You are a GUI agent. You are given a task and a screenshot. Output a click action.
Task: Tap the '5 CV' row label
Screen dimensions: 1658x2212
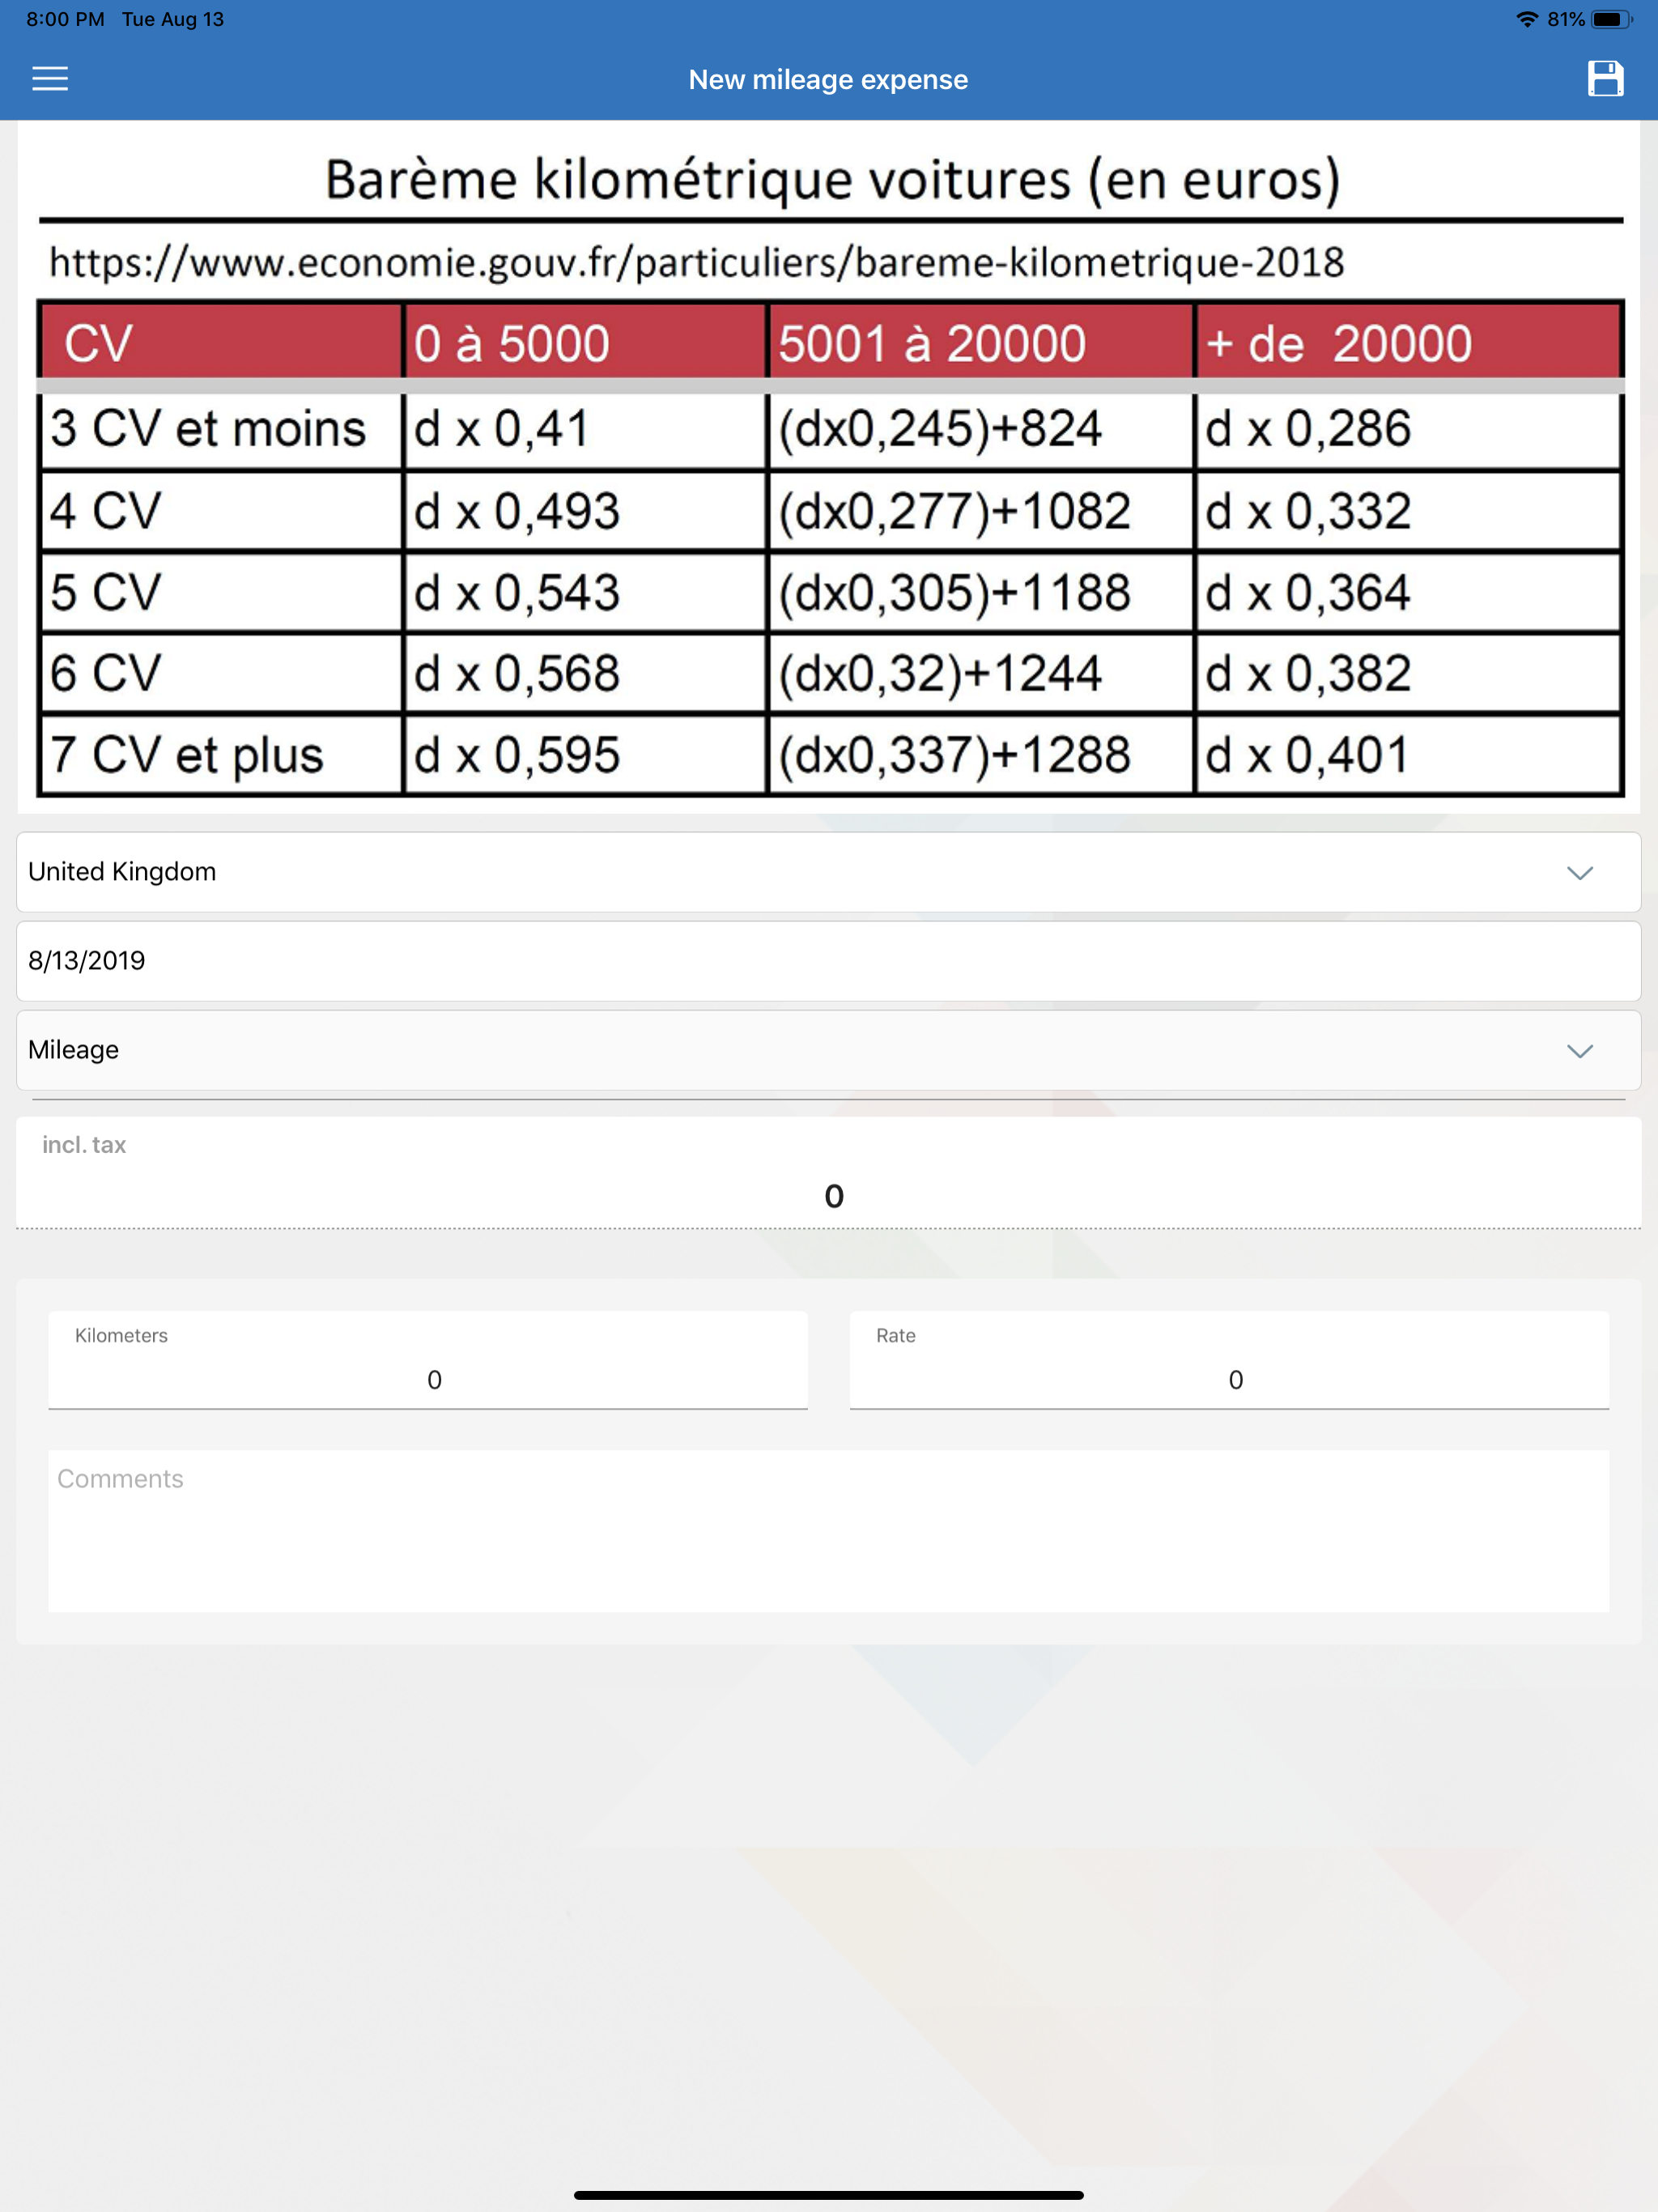click(221, 592)
